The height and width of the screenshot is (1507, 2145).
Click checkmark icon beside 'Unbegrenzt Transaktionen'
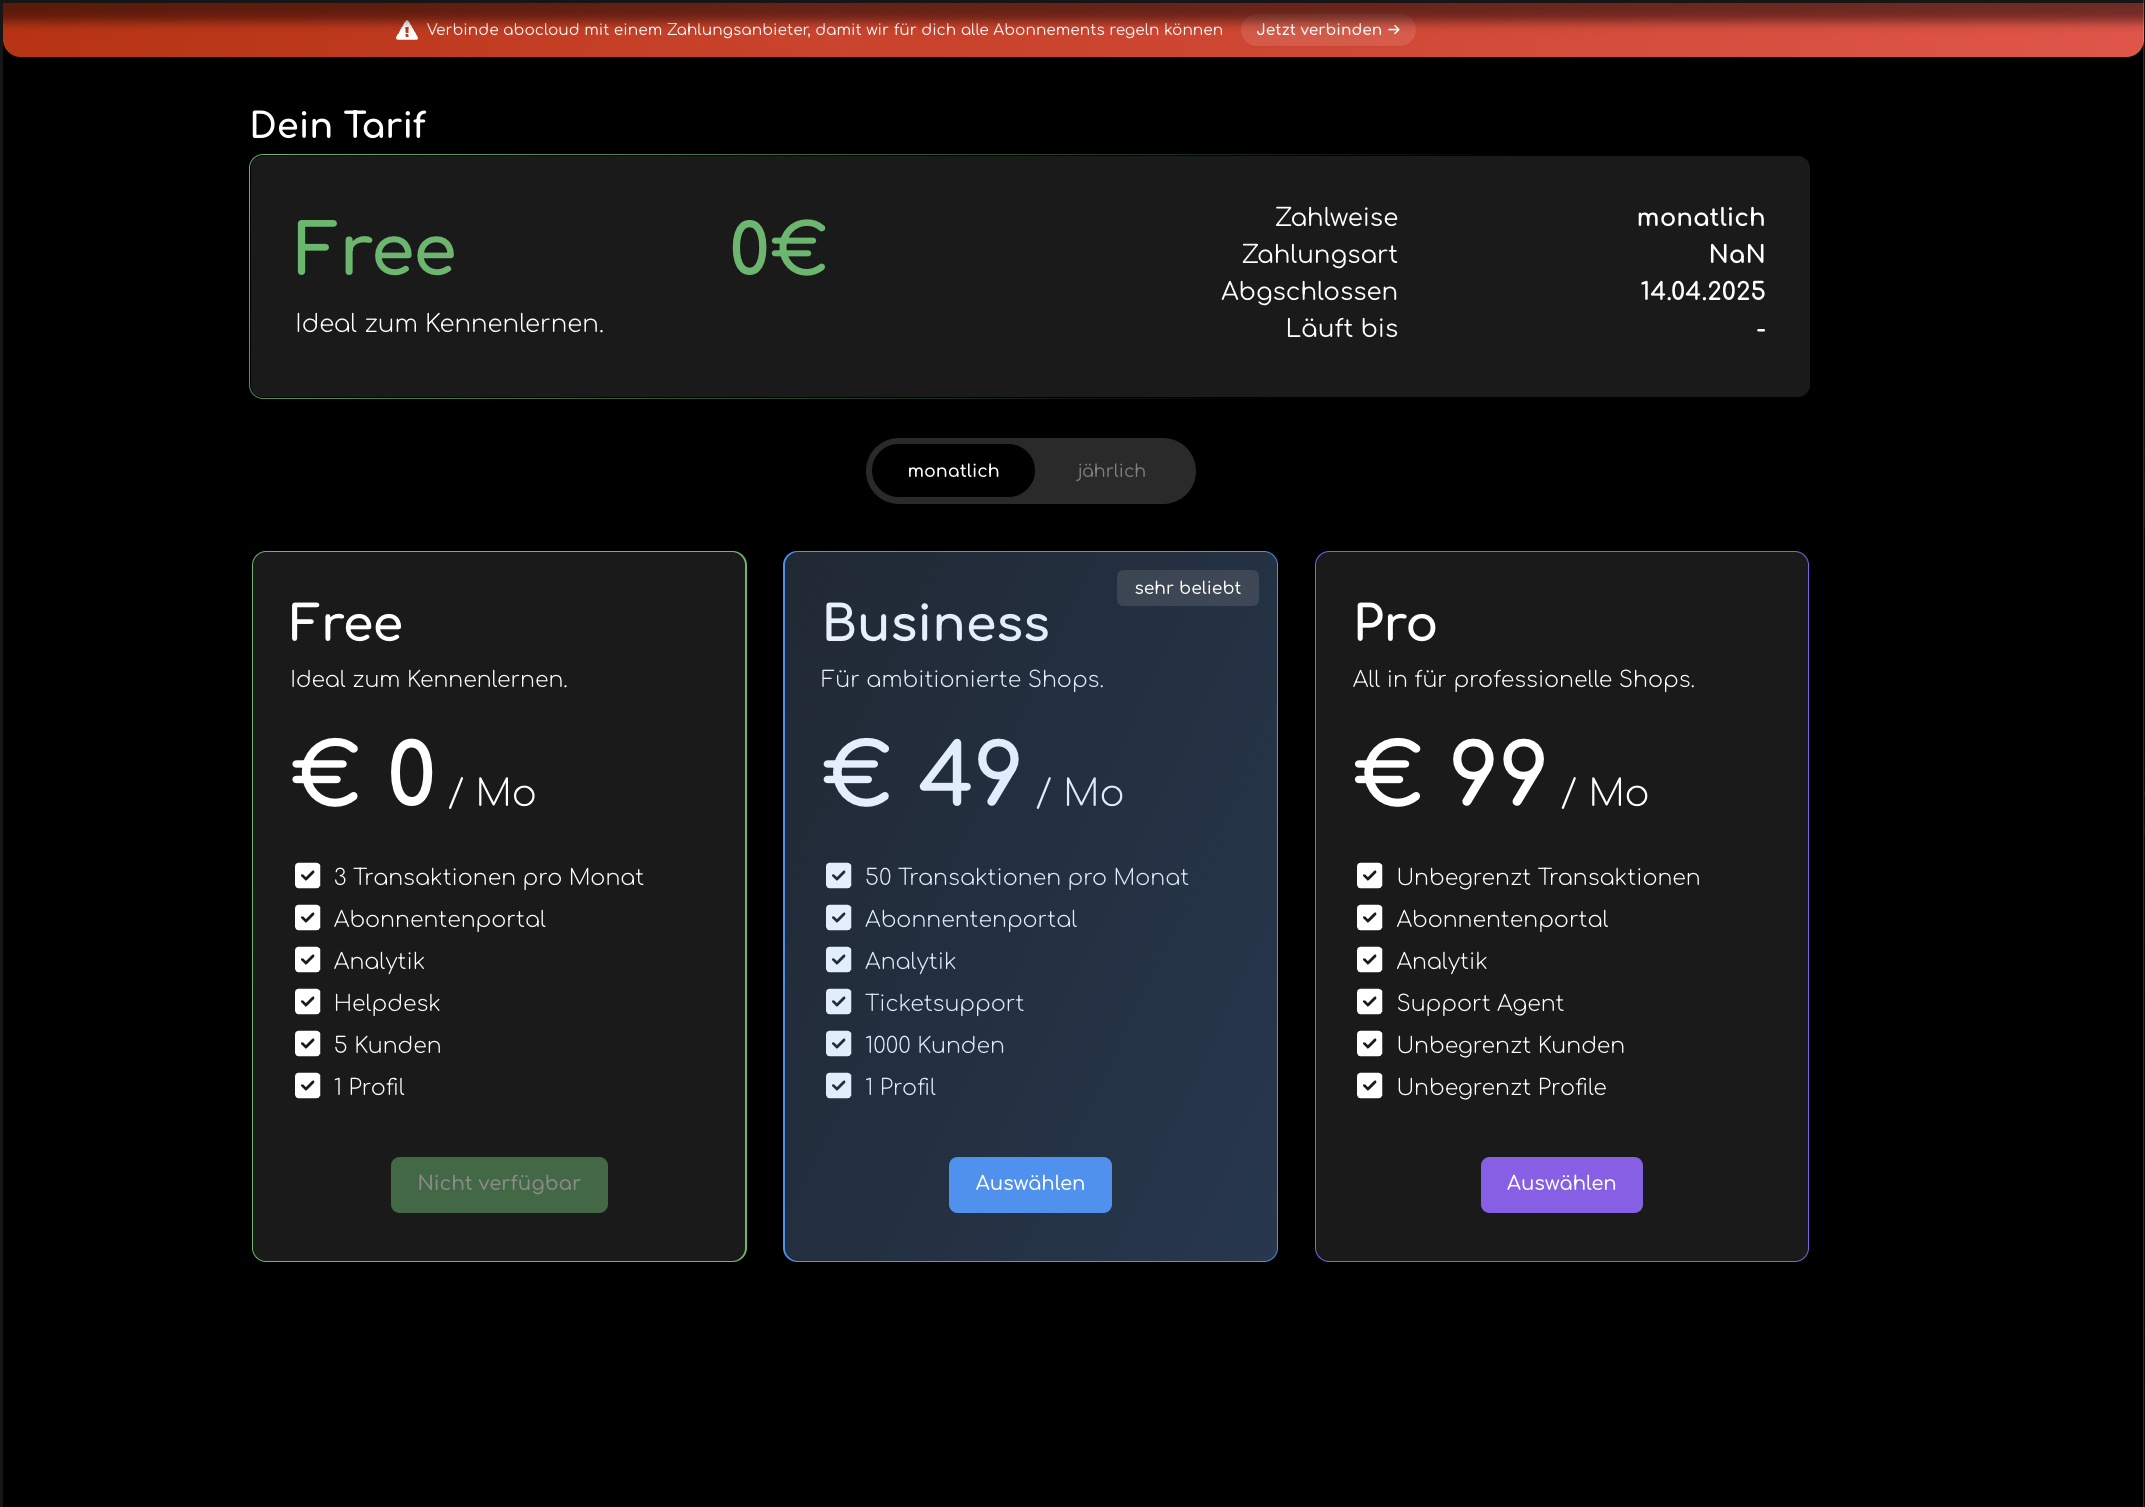[x=1370, y=876]
